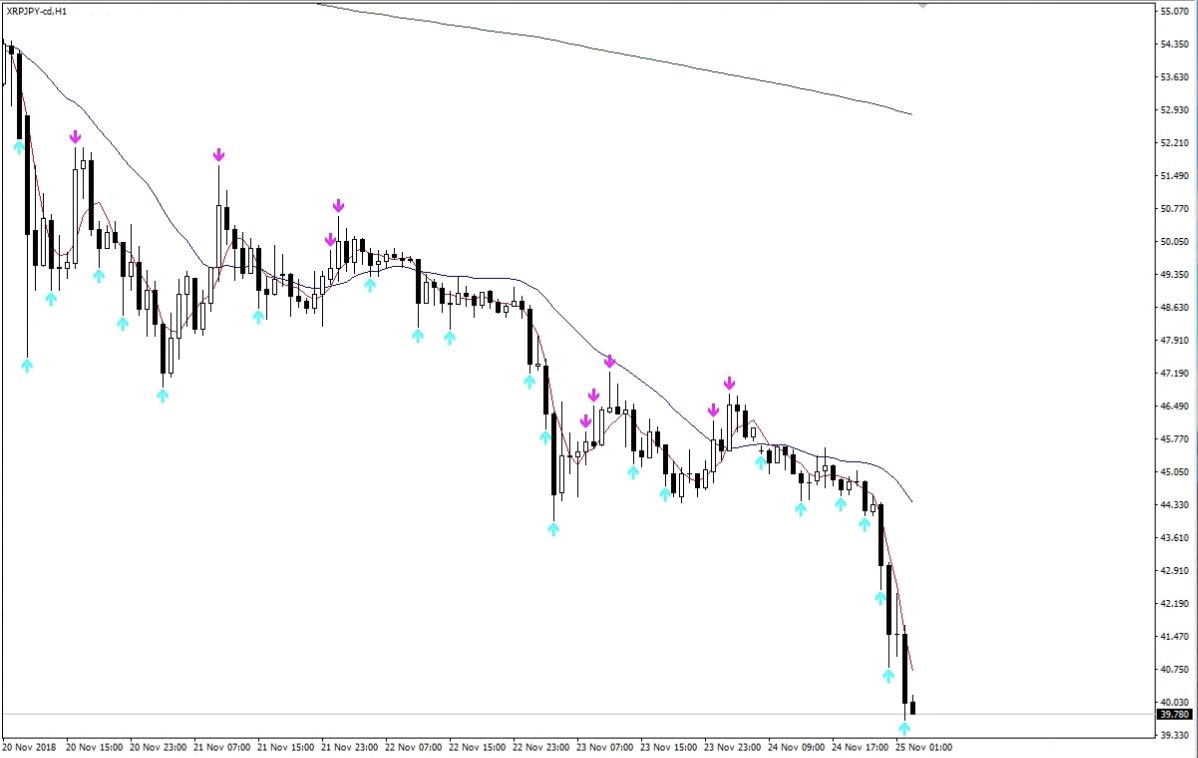Select the 23 Nov 07:00 time label

click(x=605, y=747)
